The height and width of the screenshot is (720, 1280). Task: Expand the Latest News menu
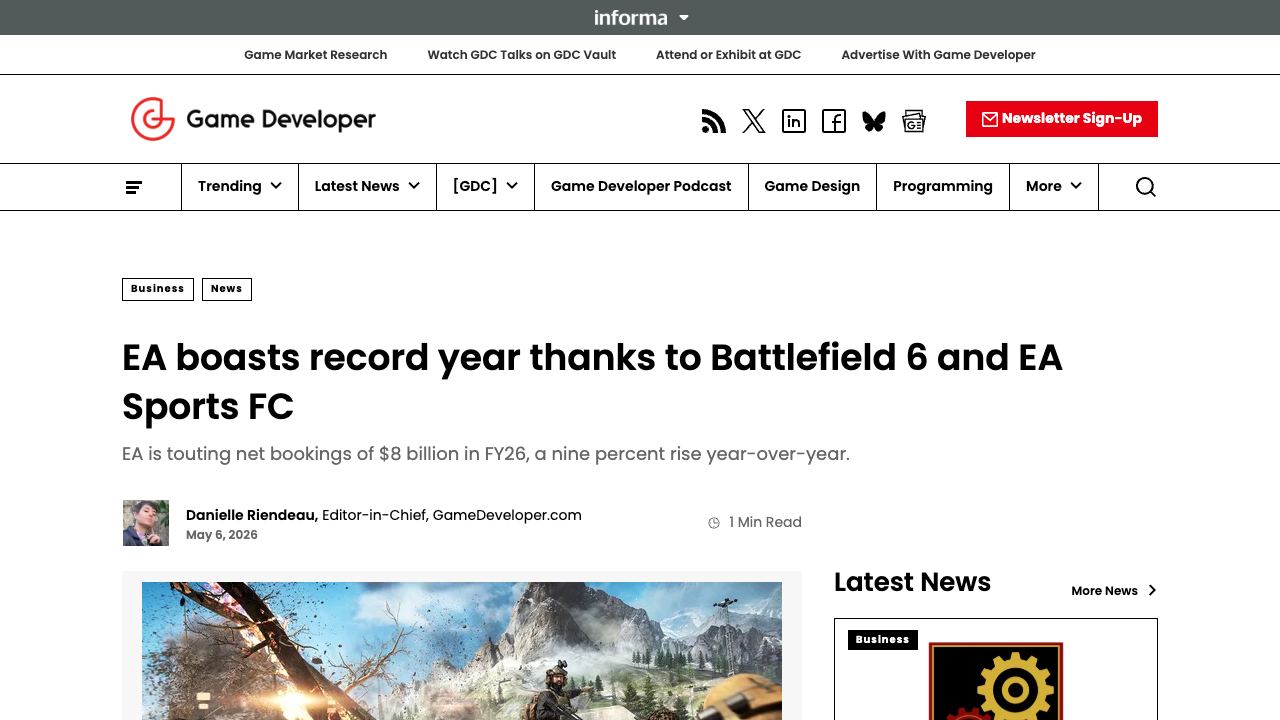367,187
